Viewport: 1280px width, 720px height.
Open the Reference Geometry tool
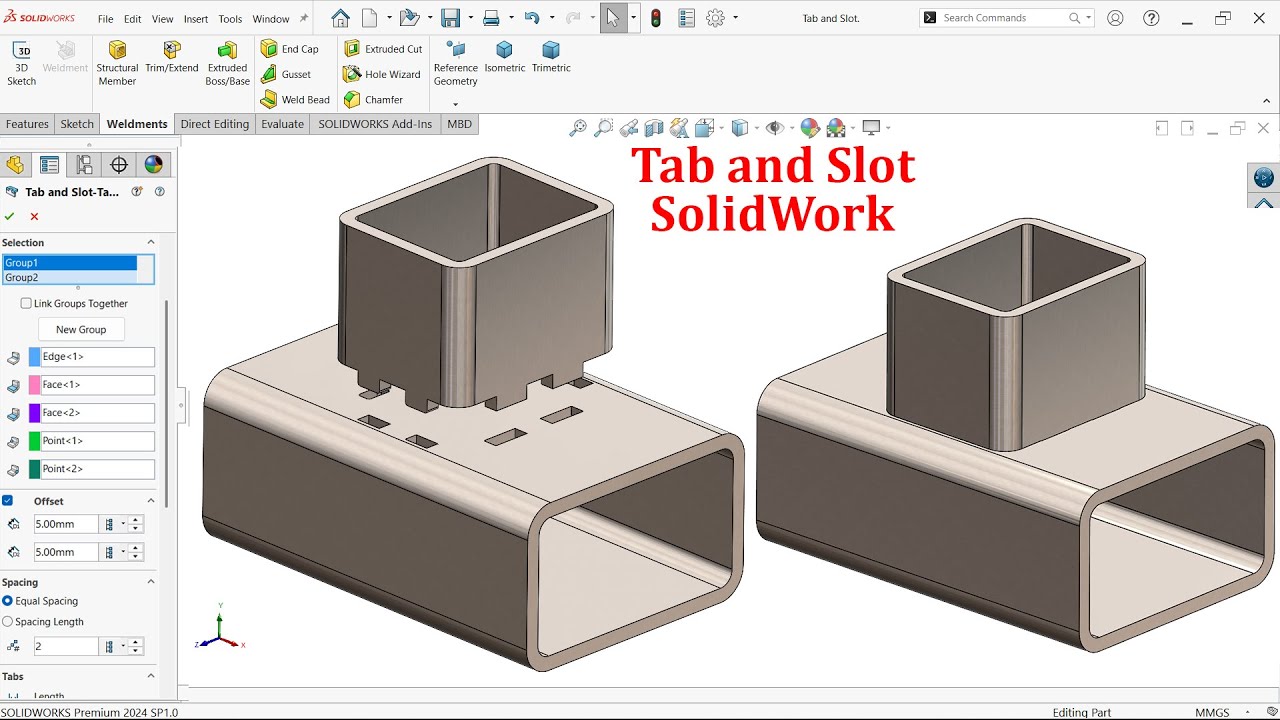[x=455, y=64]
